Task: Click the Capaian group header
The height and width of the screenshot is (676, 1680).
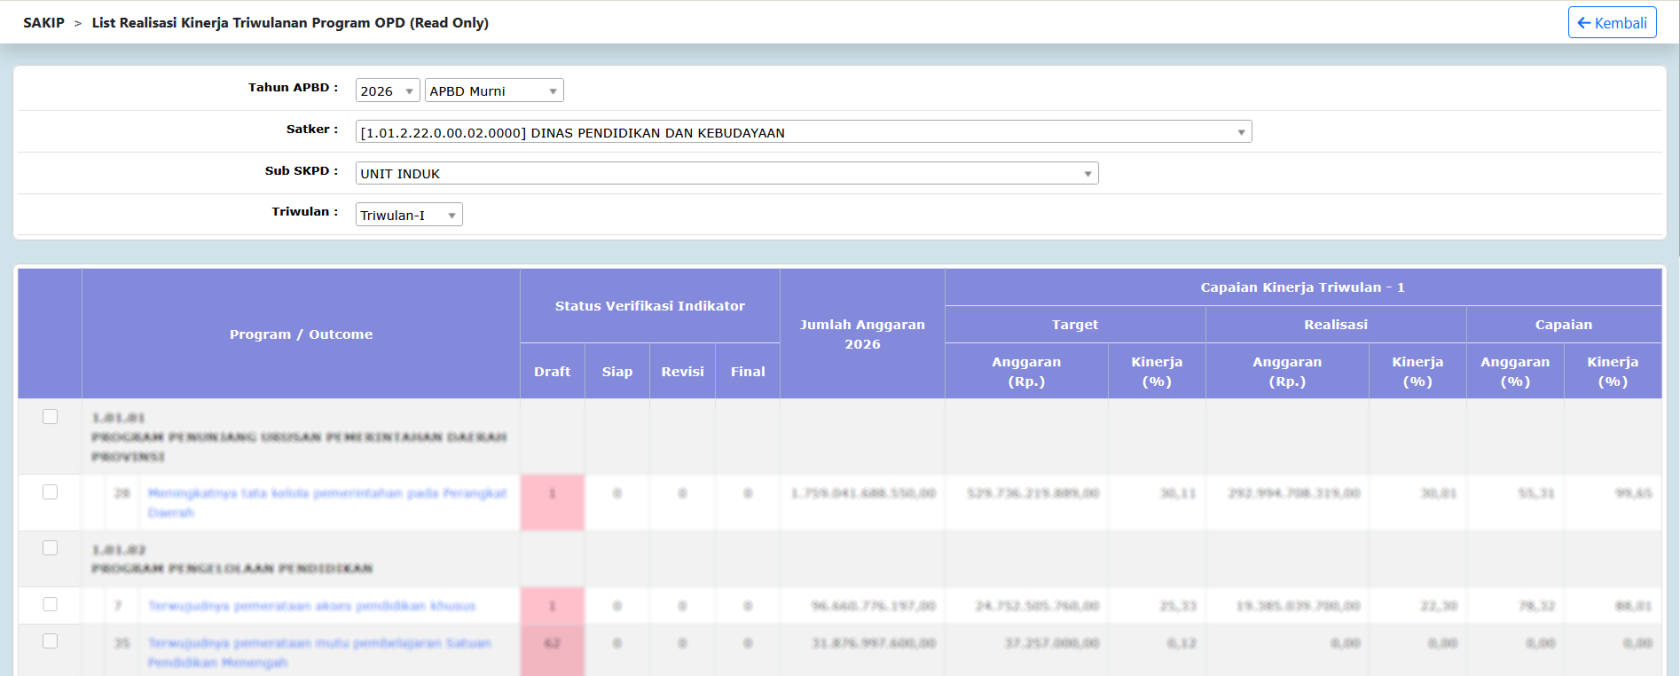Action: (1564, 324)
